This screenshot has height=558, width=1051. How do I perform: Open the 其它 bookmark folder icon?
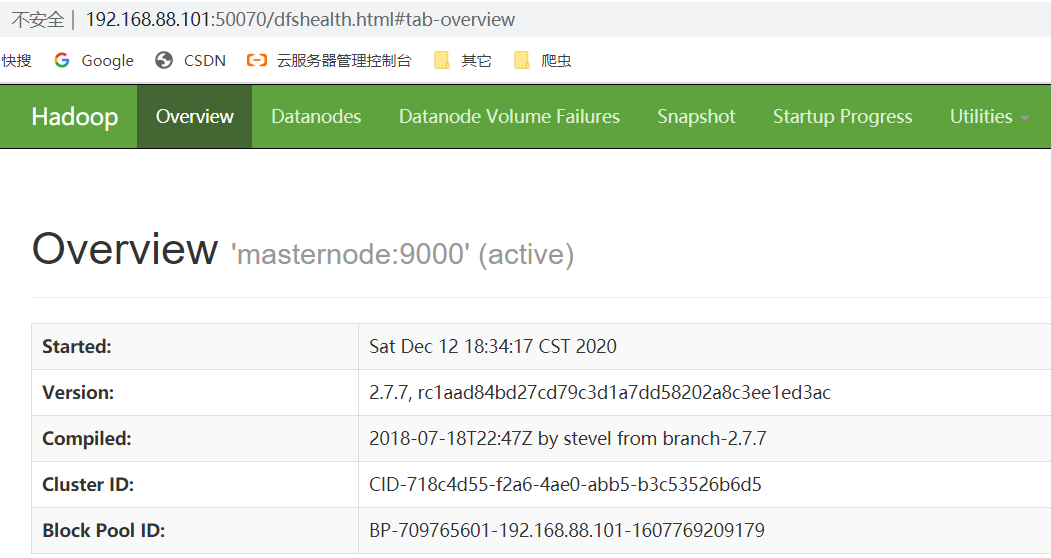click(442, 60)
